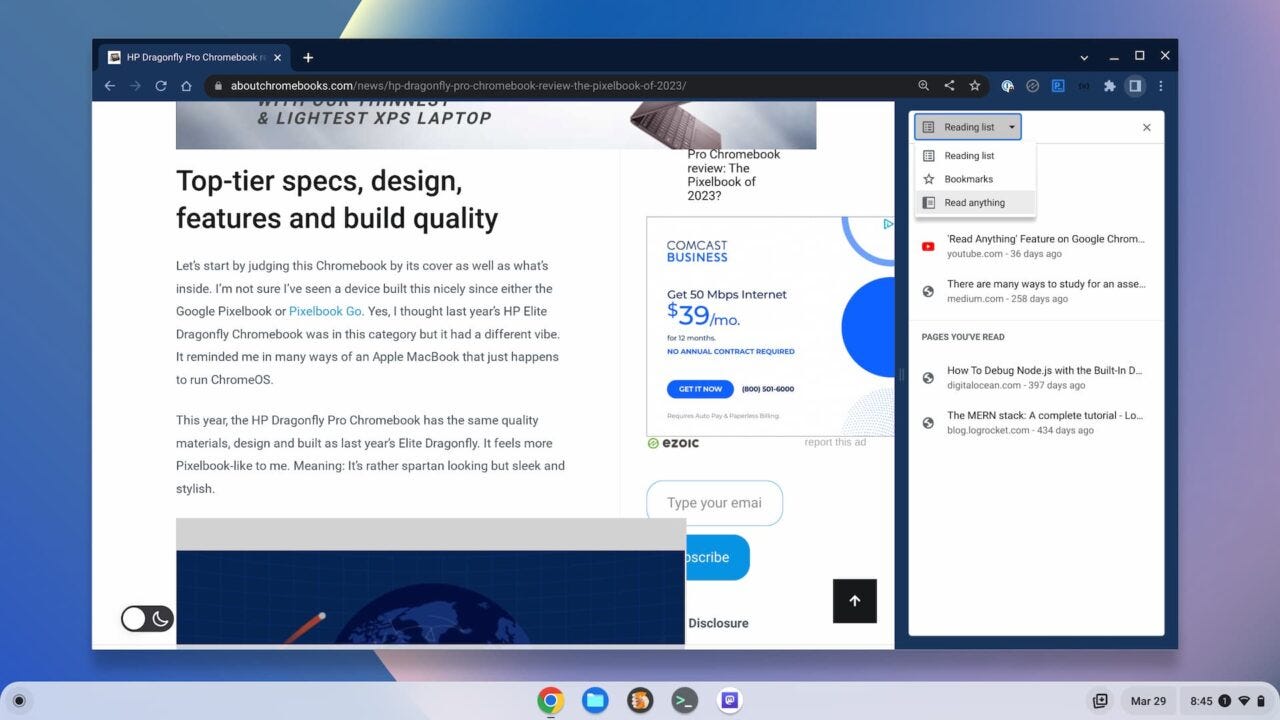Open the Mastodon app from the shelf
Screen dimensions: 1280x720
(x=730, y=701)
